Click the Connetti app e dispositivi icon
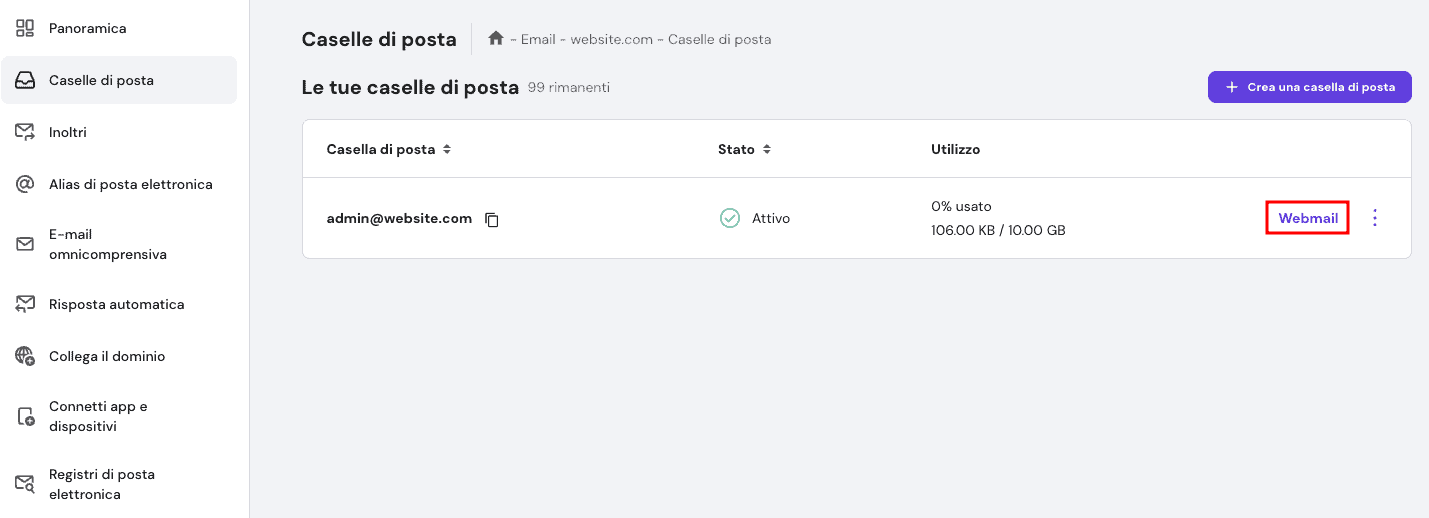 pos(25,416)
